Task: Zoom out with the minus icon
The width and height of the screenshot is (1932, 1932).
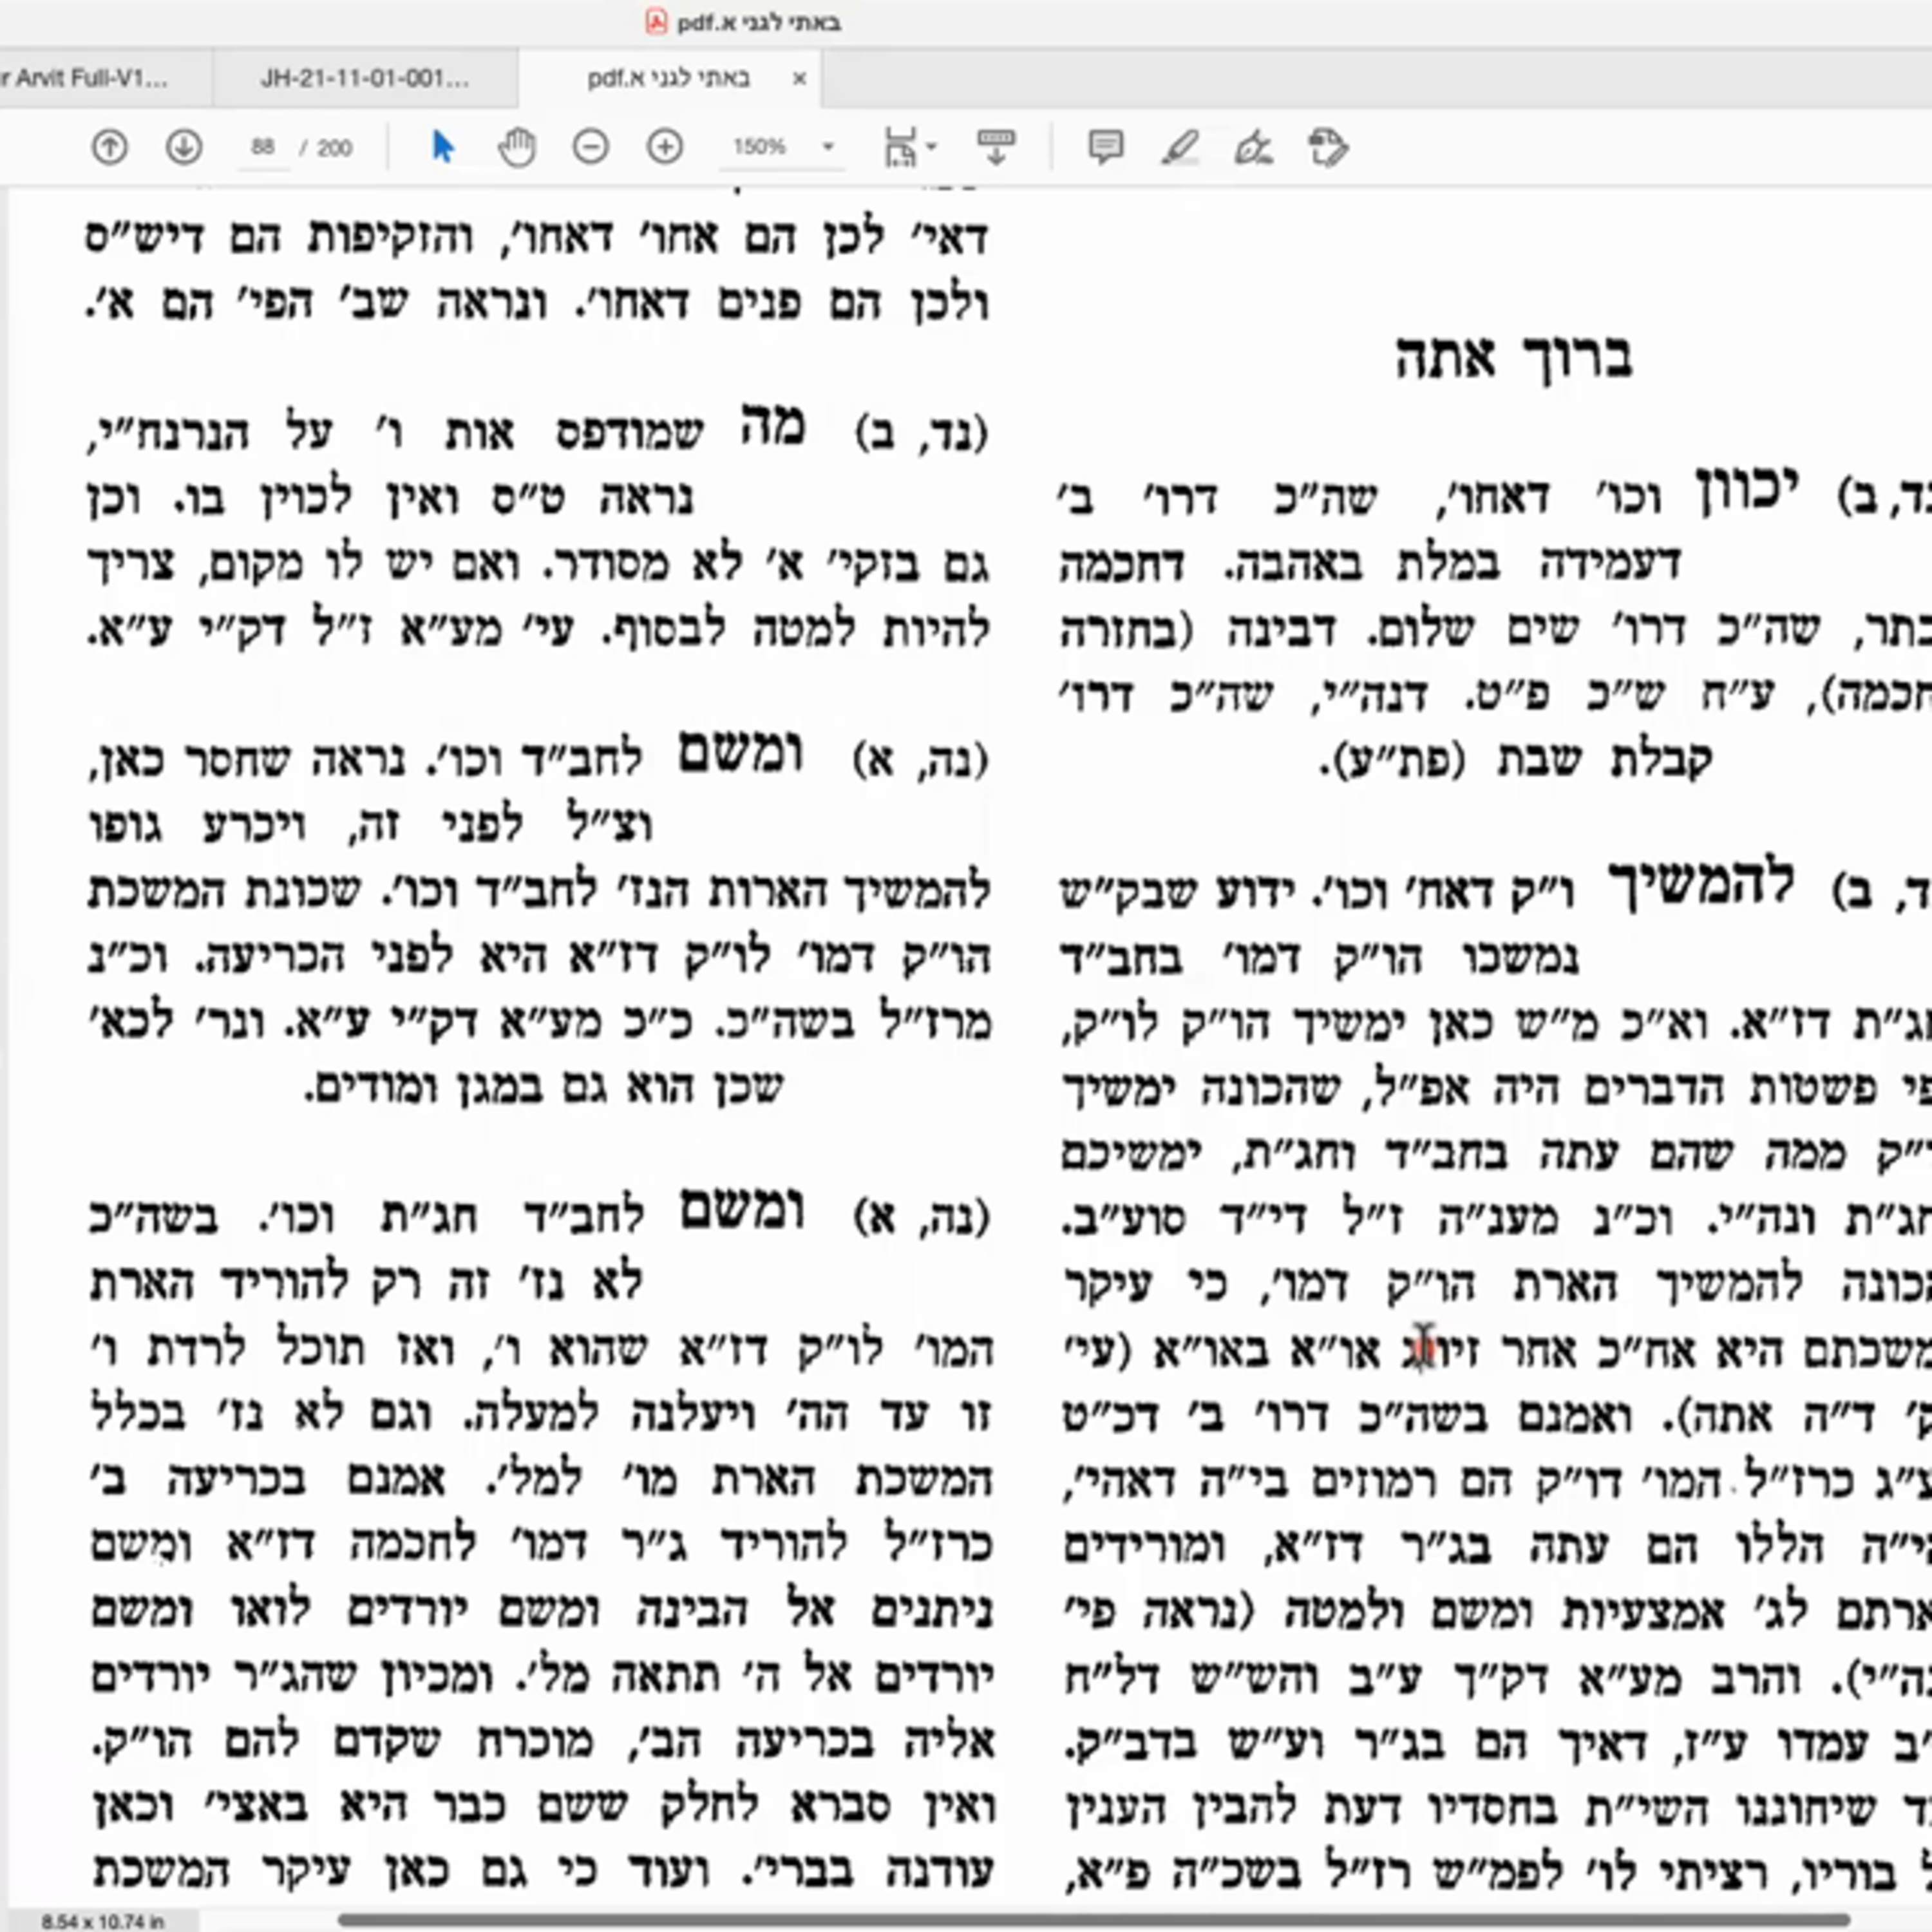Action: pyautogui.click(x=591, y=148)
